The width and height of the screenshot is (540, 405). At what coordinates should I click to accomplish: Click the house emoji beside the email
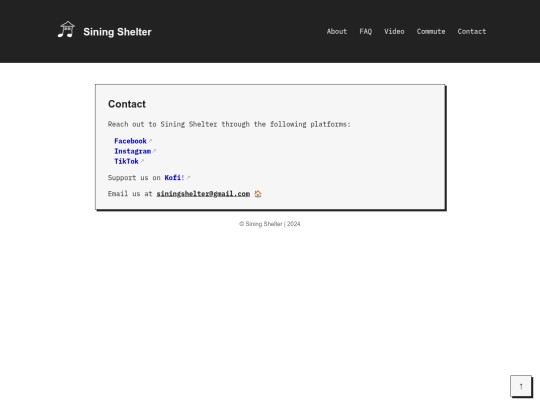tap(258, 194)
